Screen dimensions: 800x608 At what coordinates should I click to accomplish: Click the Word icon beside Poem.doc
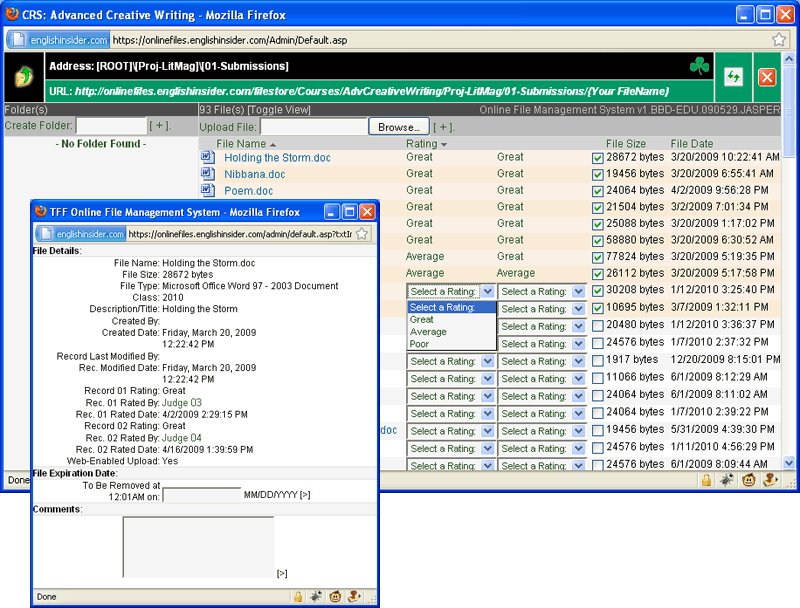(x=207, y=190)
